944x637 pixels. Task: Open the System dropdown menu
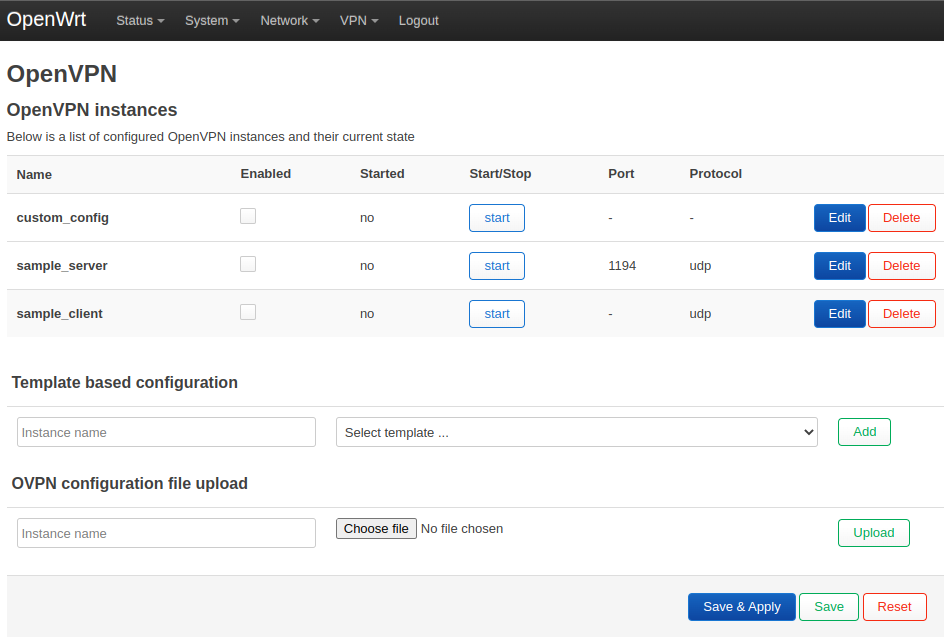tap(212, 20)
